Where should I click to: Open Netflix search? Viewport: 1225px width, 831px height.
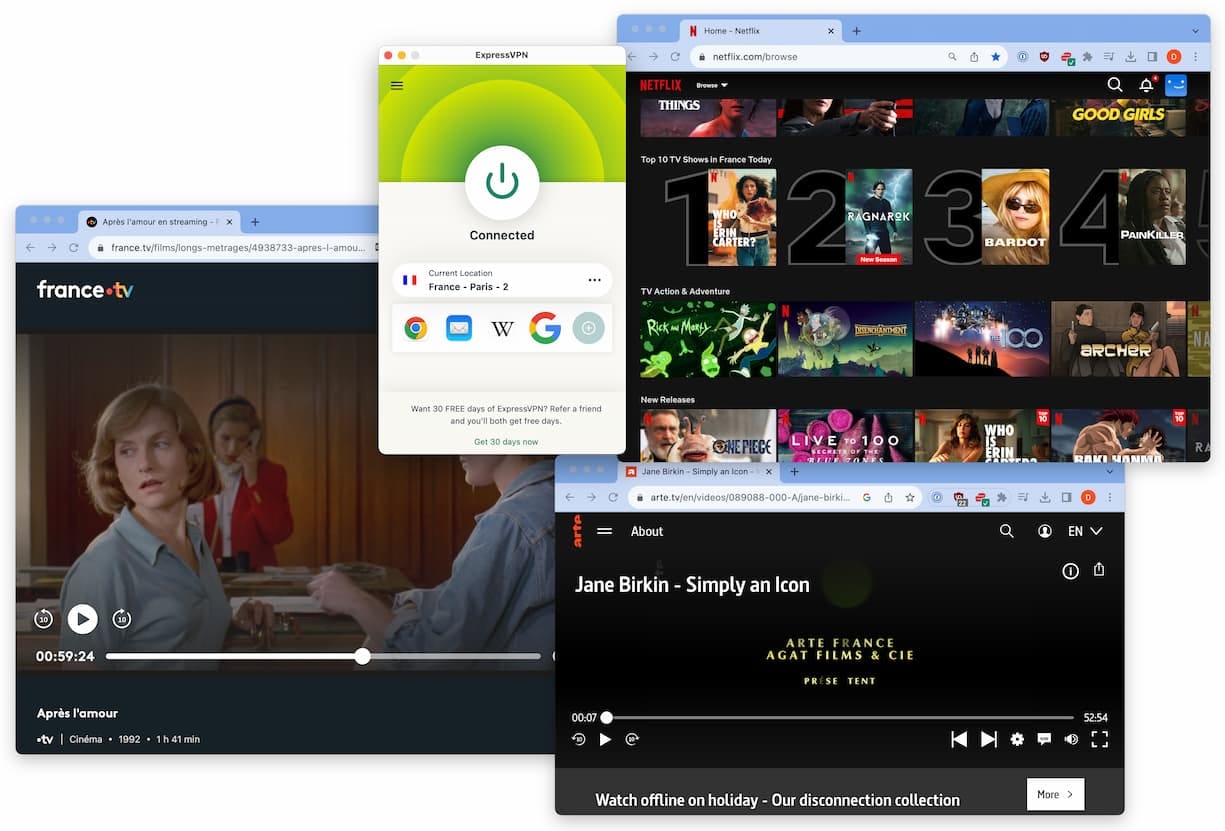(x=1115, y=85)
